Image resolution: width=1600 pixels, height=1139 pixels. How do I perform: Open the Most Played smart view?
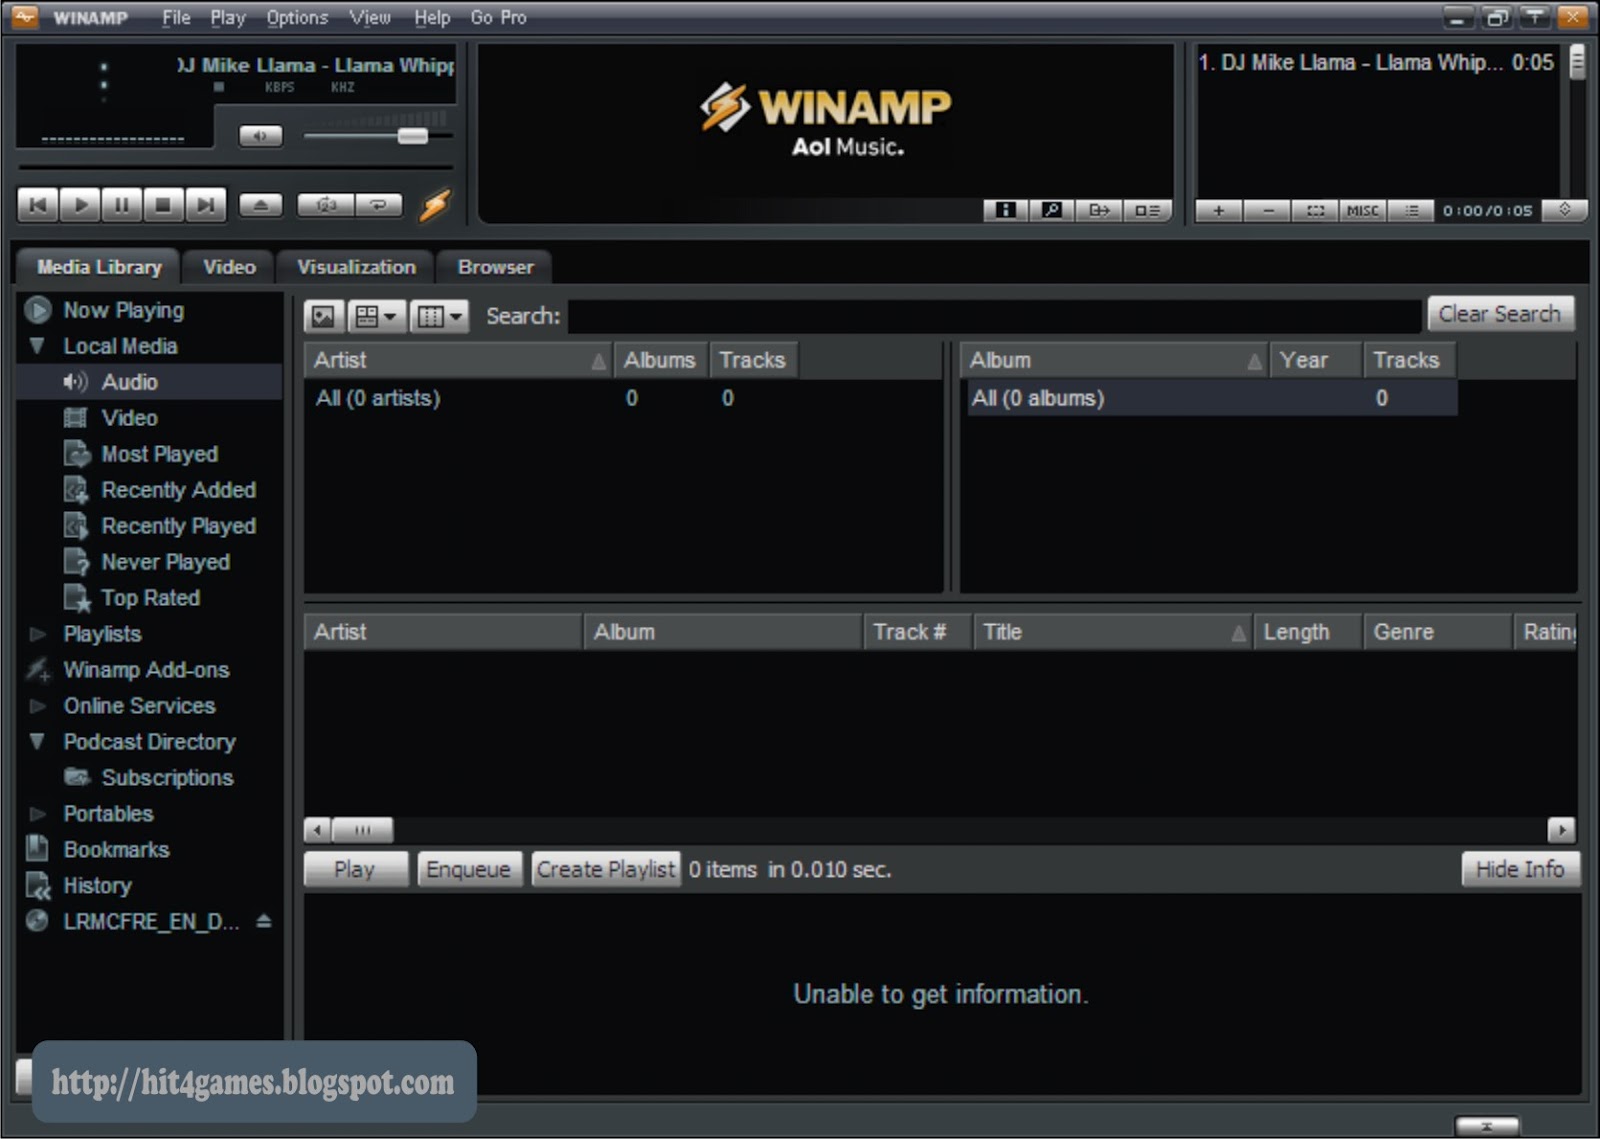(159, 454)
